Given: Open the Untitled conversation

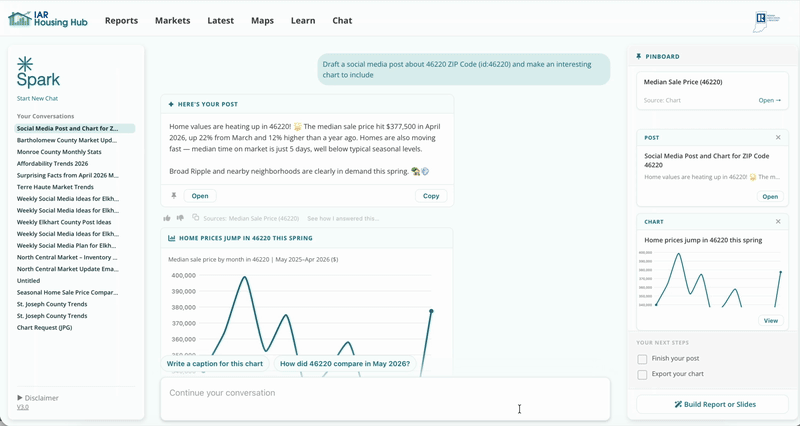Looking at the screenshot, I should click(29, 281).
